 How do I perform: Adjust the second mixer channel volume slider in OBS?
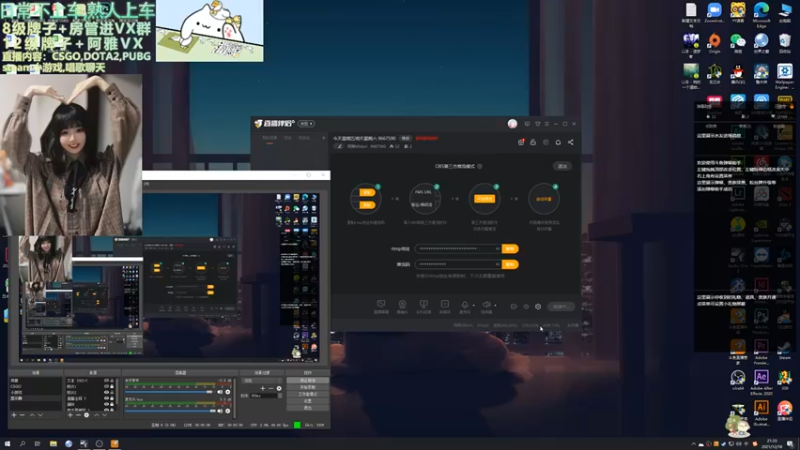pyautogui.click(x=168, y=411)
